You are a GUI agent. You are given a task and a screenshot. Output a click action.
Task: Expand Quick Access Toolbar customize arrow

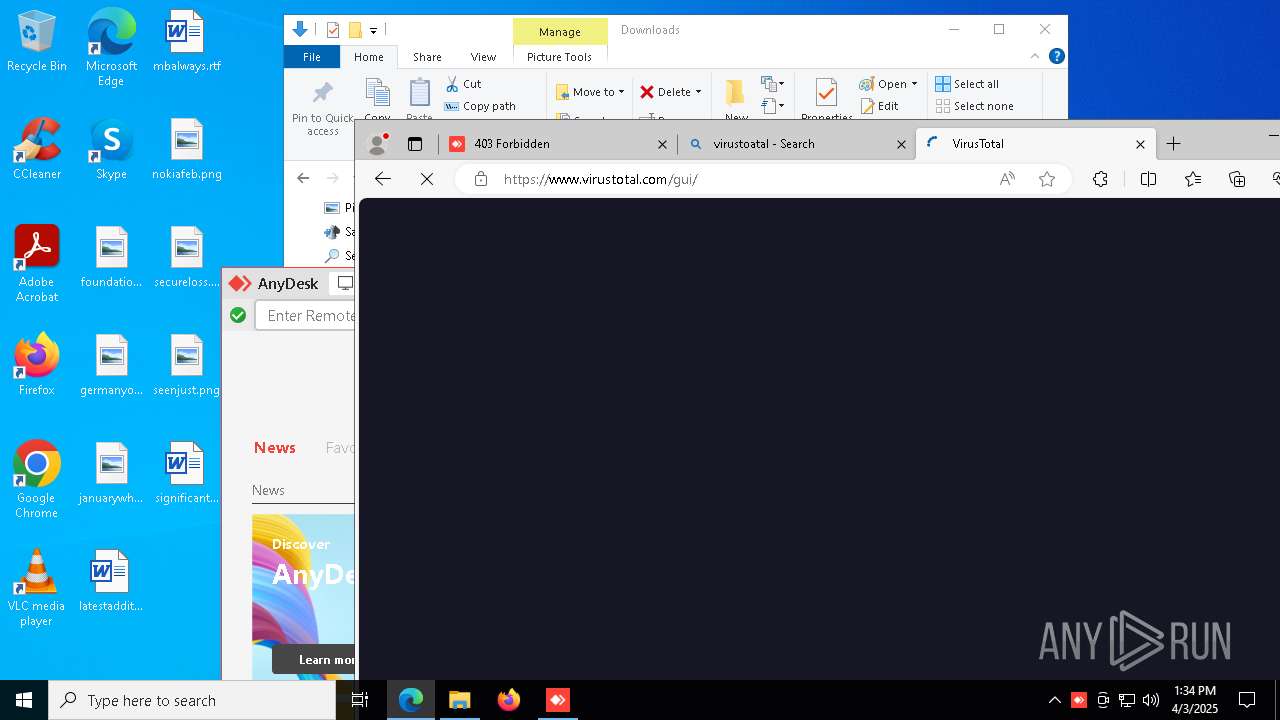click(x=373, y=30)
